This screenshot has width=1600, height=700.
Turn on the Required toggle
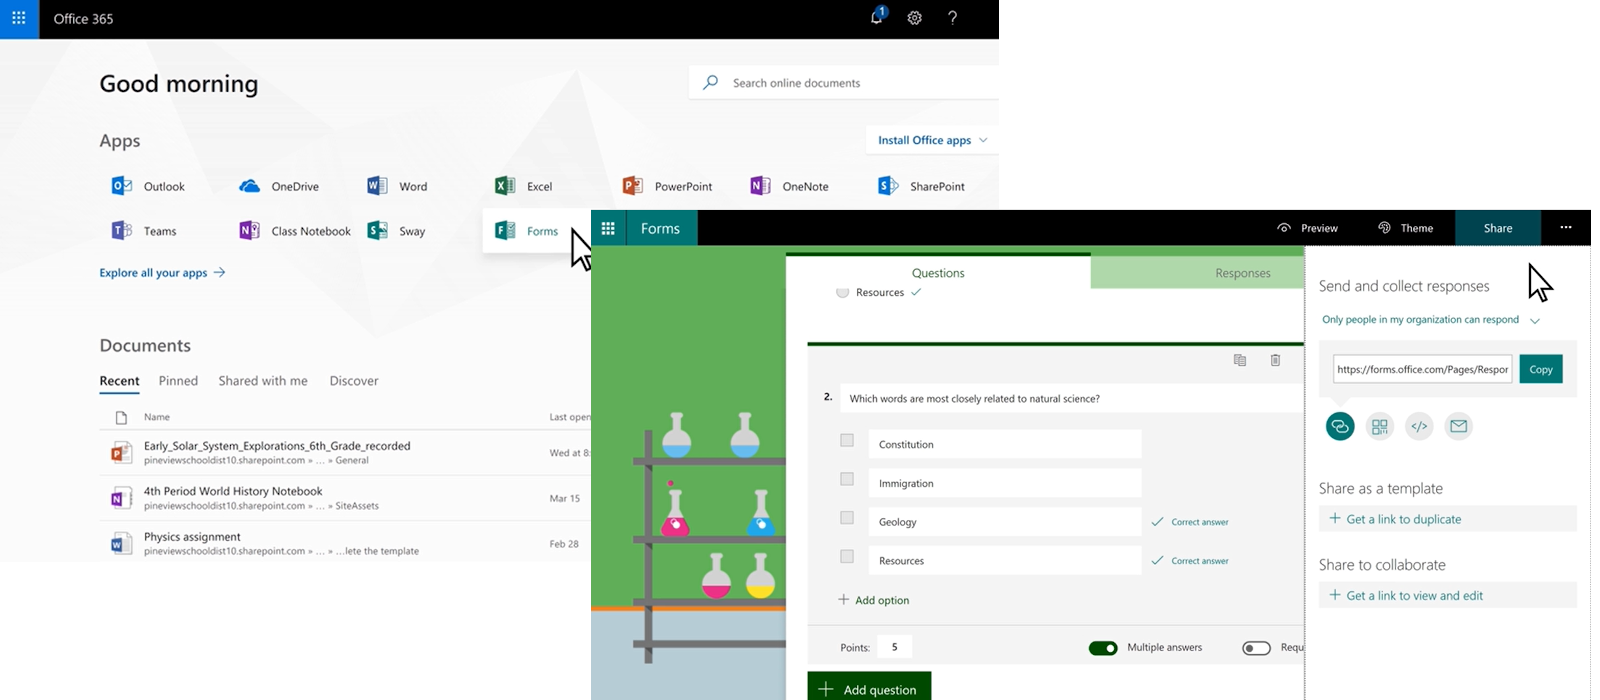point(1256,648)
